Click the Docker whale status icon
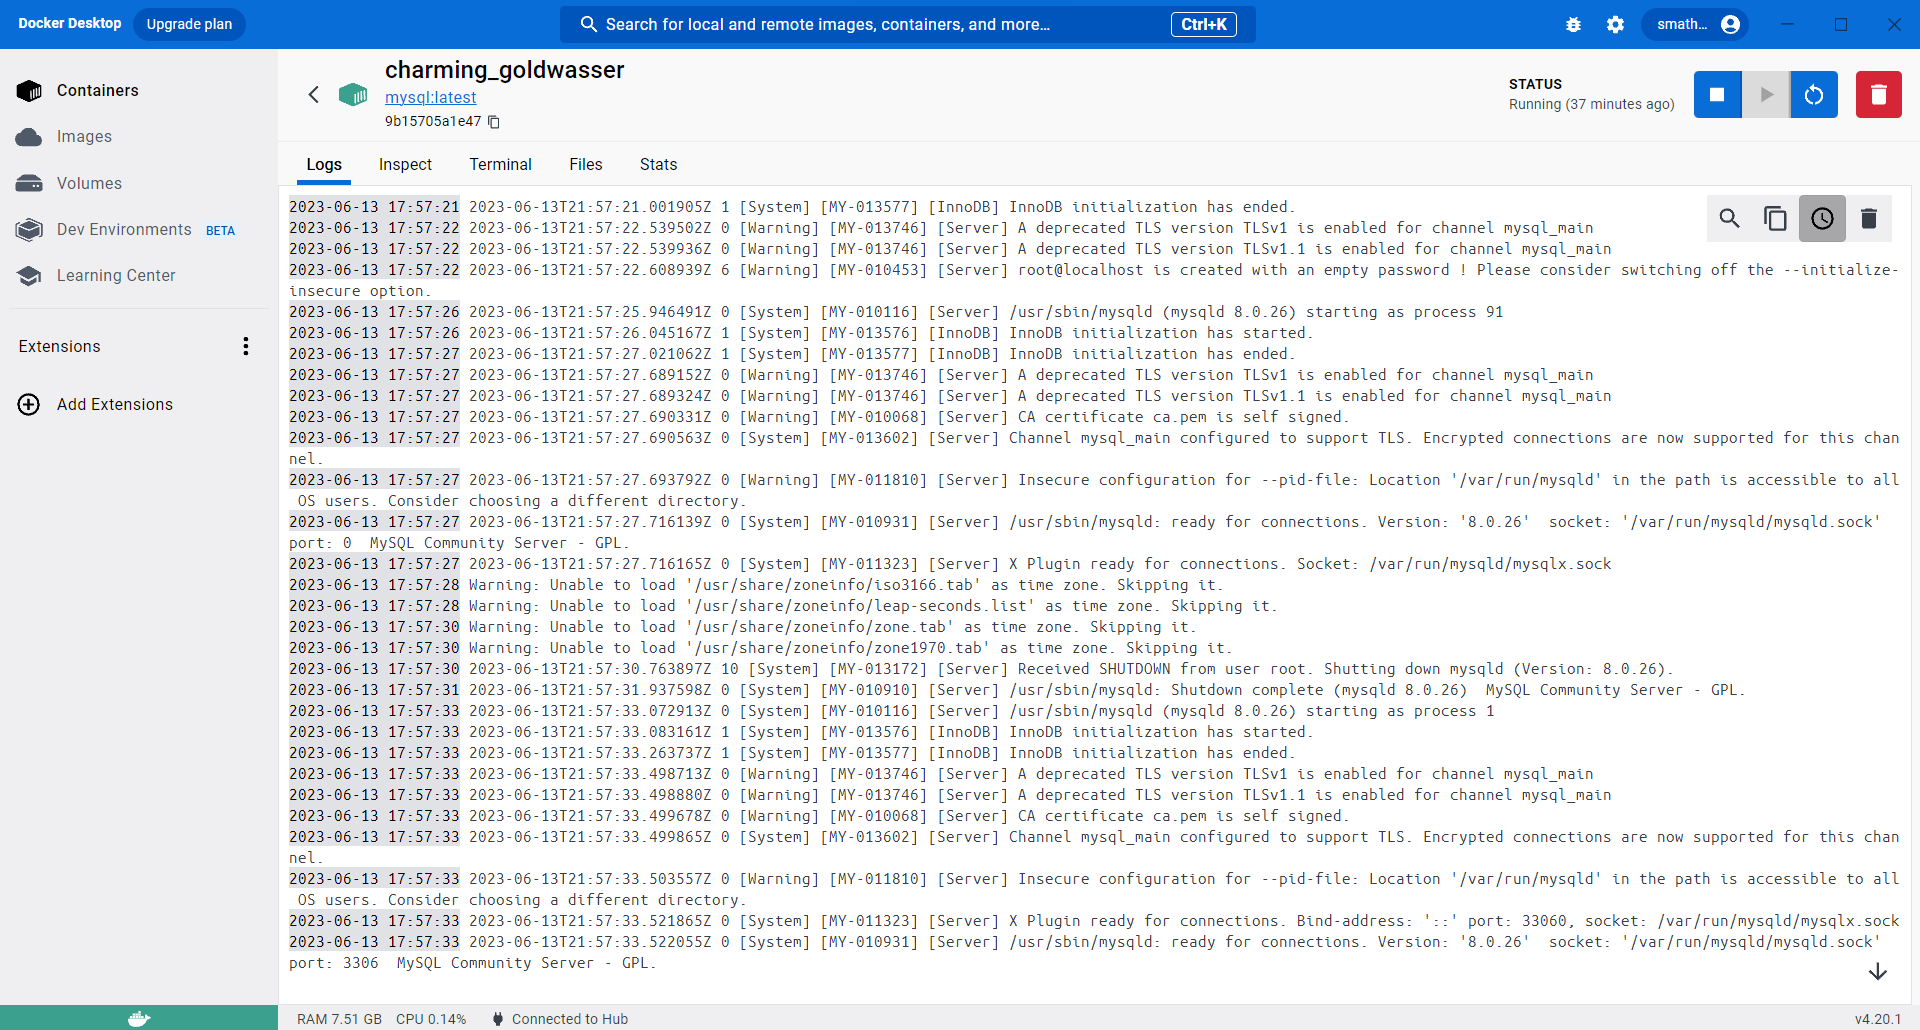This screenshot has height=1030, width=1920. (x=139, y=1018)
